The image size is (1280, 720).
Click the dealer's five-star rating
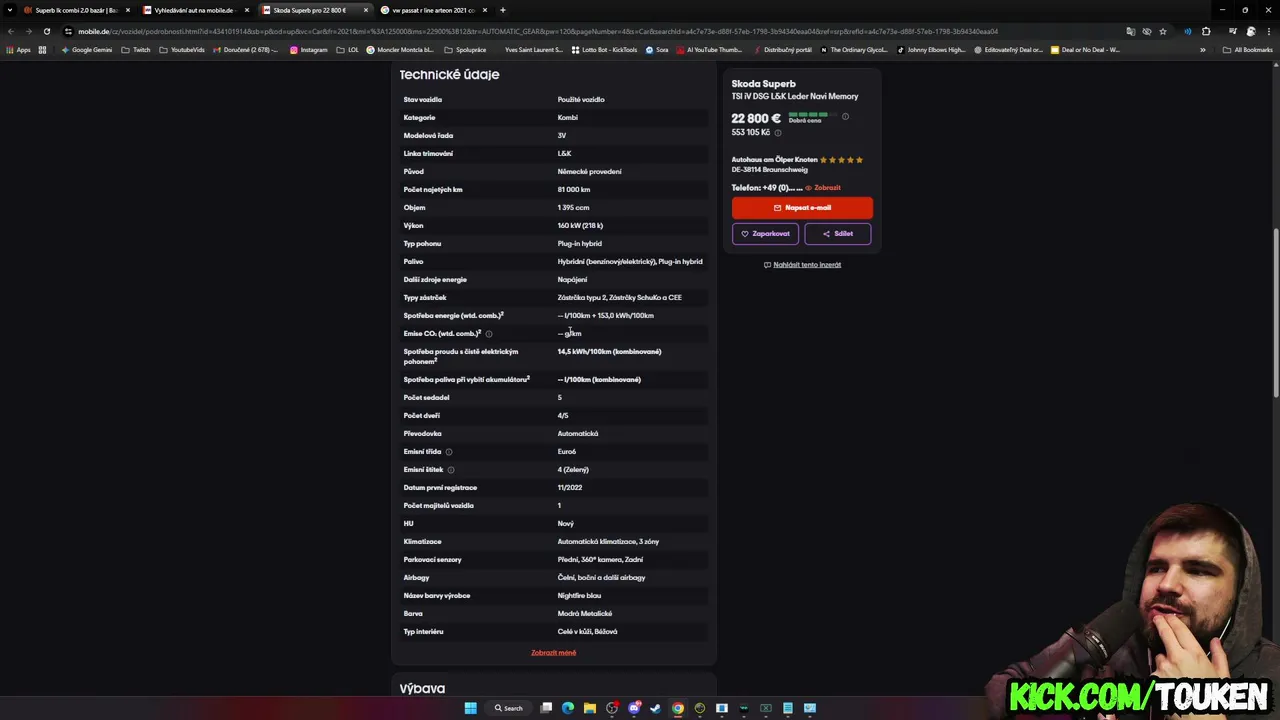click(x=841, y=160)
